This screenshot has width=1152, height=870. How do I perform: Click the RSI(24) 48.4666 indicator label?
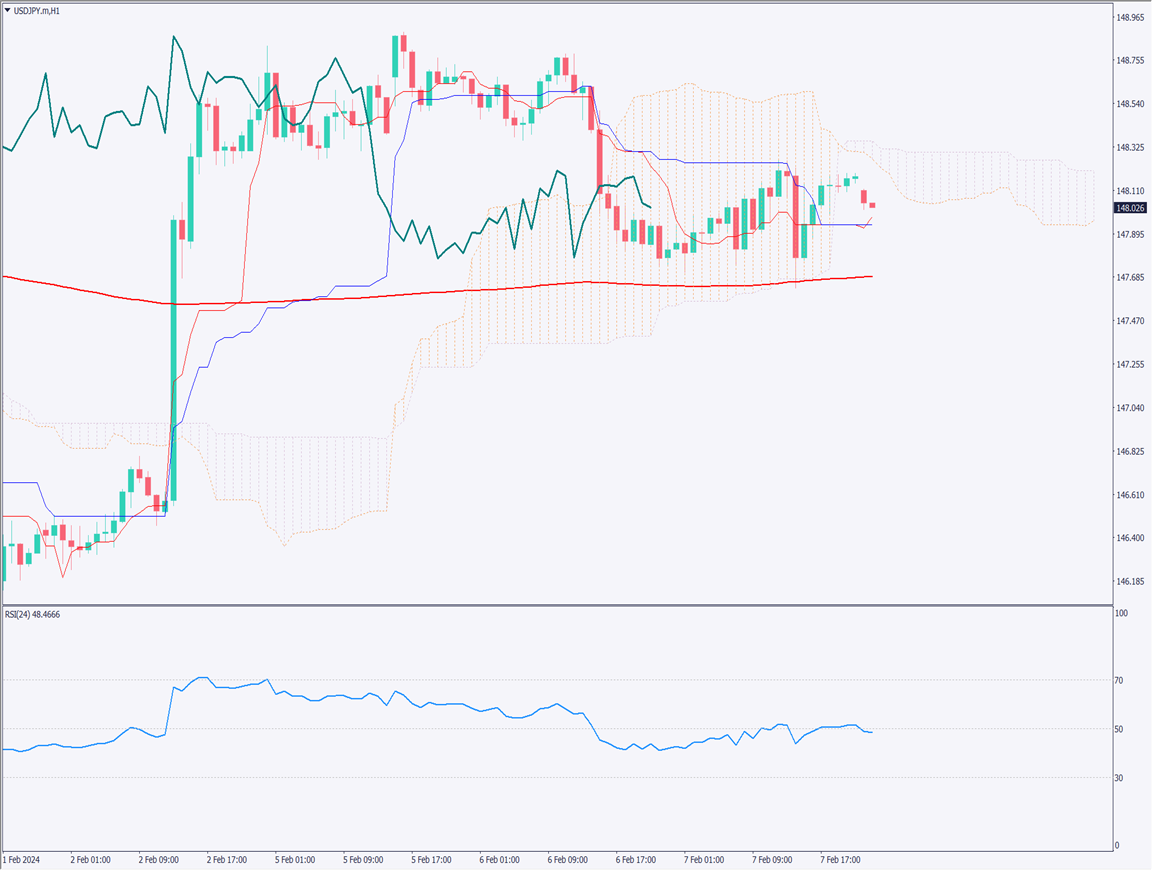coord(32,614)
